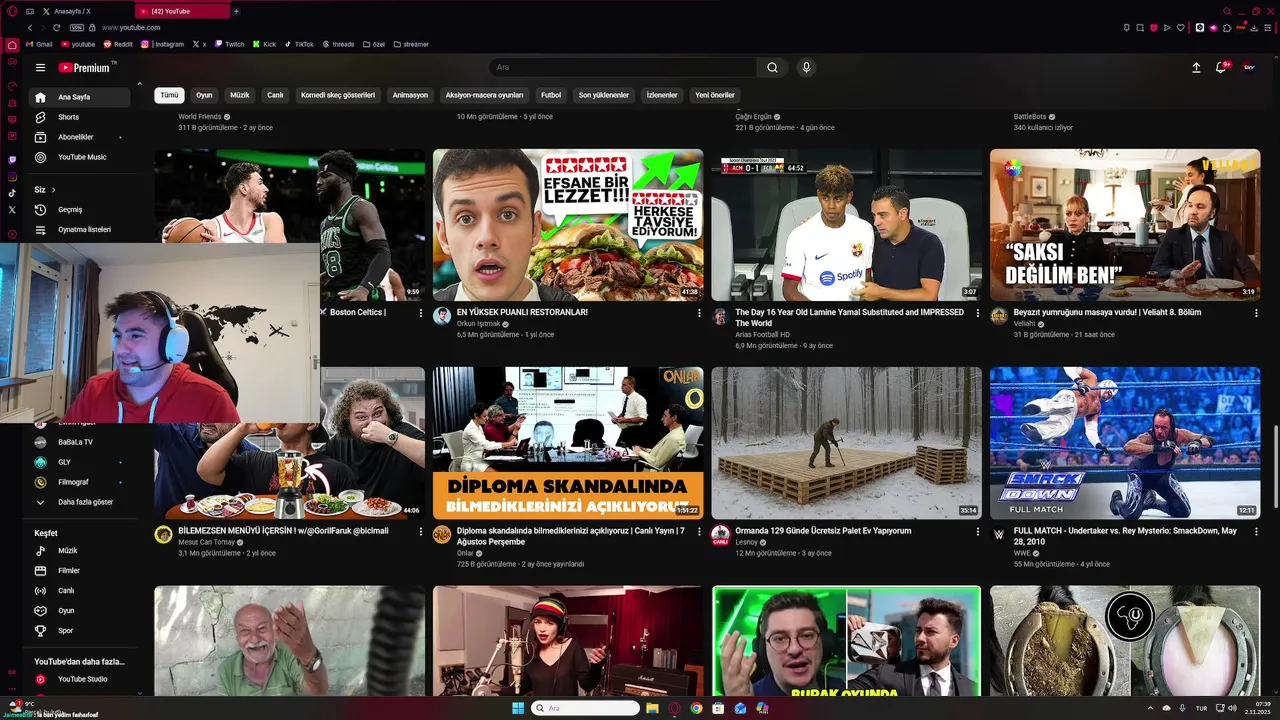The height and width of the screenshot is (720, 1280).
Task: Start voice search with the microphone icon
Action: point(806,67)
